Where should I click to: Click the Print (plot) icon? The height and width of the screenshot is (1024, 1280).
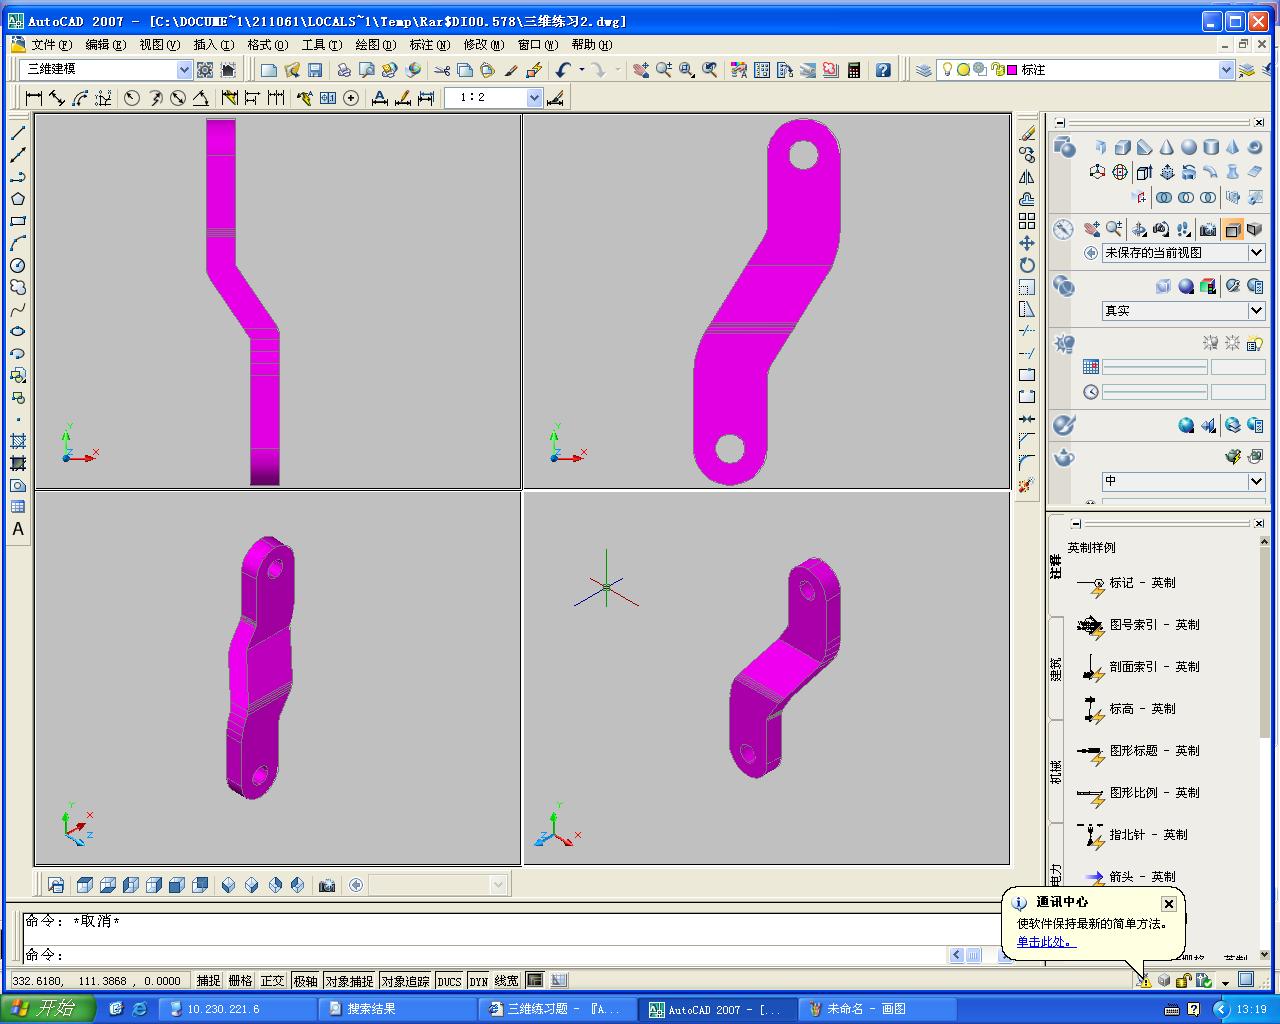pyautogui.click(x=344, y=70)
